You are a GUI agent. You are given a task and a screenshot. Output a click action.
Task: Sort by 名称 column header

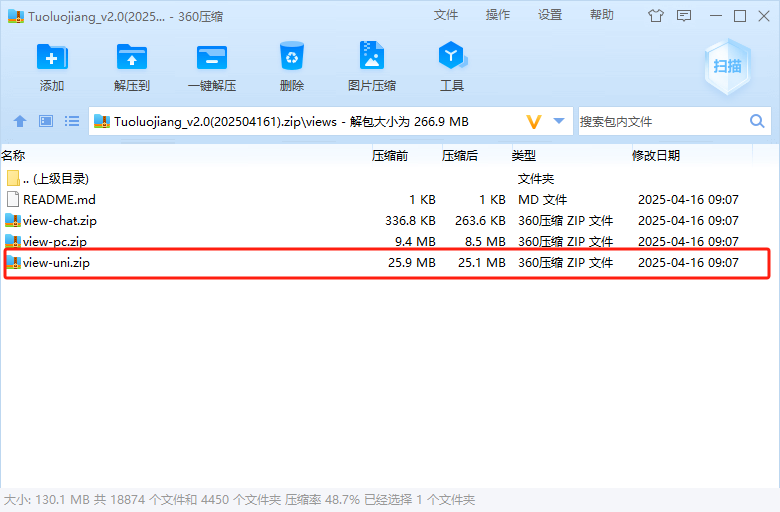click(13, 156)
